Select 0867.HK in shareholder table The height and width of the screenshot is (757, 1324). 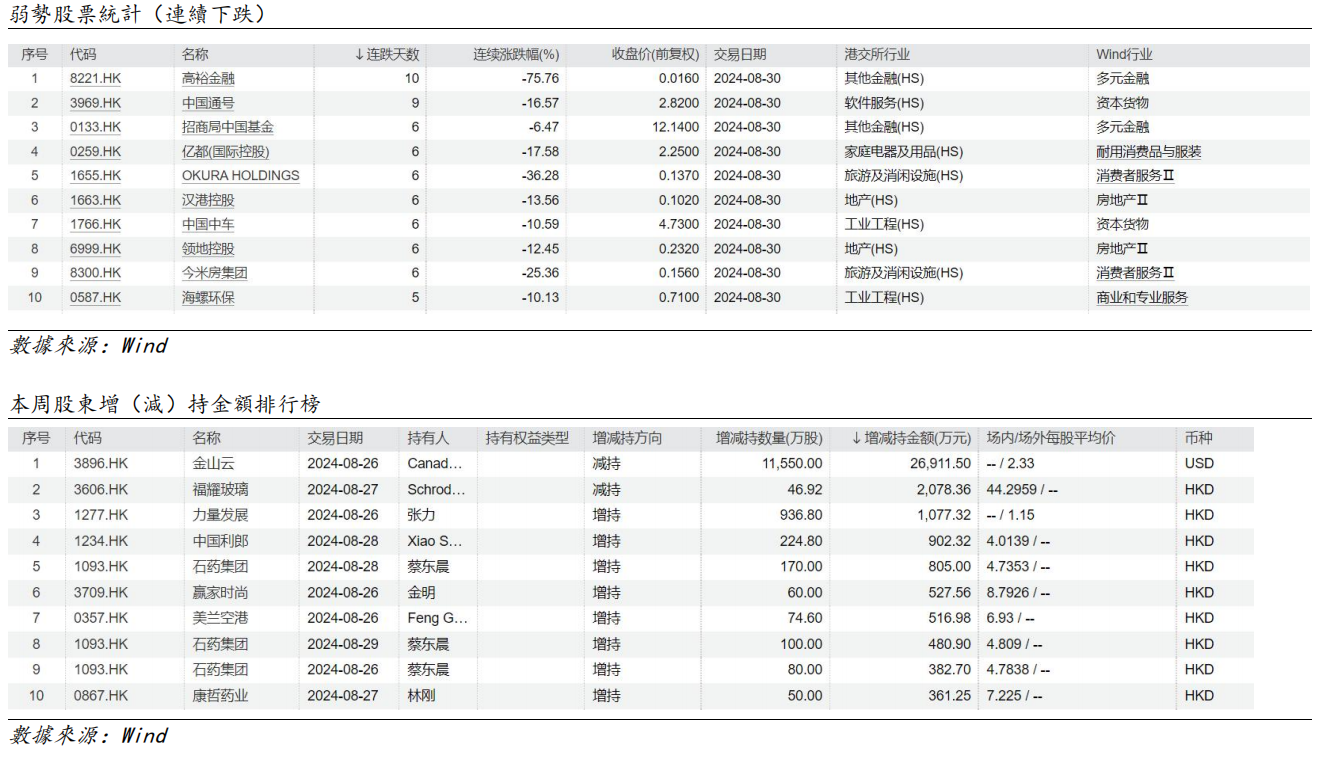tap(101, 696)
